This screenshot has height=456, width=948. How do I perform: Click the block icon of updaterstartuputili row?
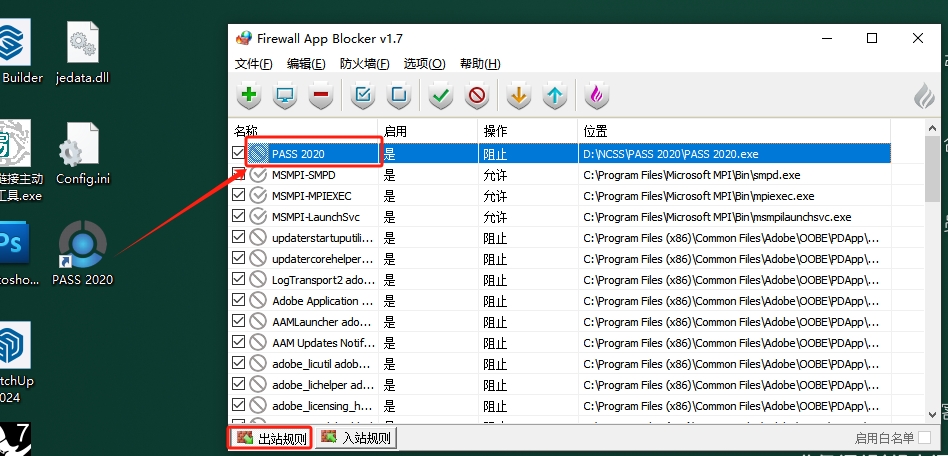[258, 238]
